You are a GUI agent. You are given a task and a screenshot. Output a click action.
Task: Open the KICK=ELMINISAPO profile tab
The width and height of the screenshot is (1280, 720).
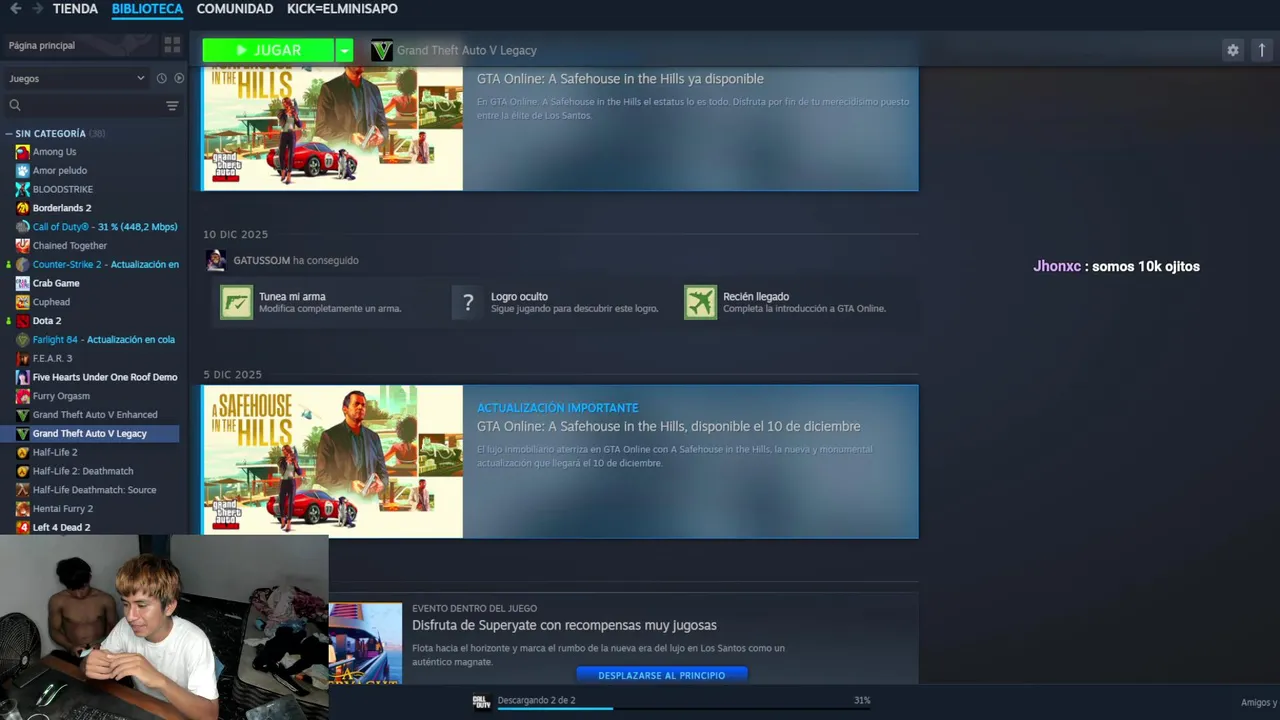pos(342,9)
